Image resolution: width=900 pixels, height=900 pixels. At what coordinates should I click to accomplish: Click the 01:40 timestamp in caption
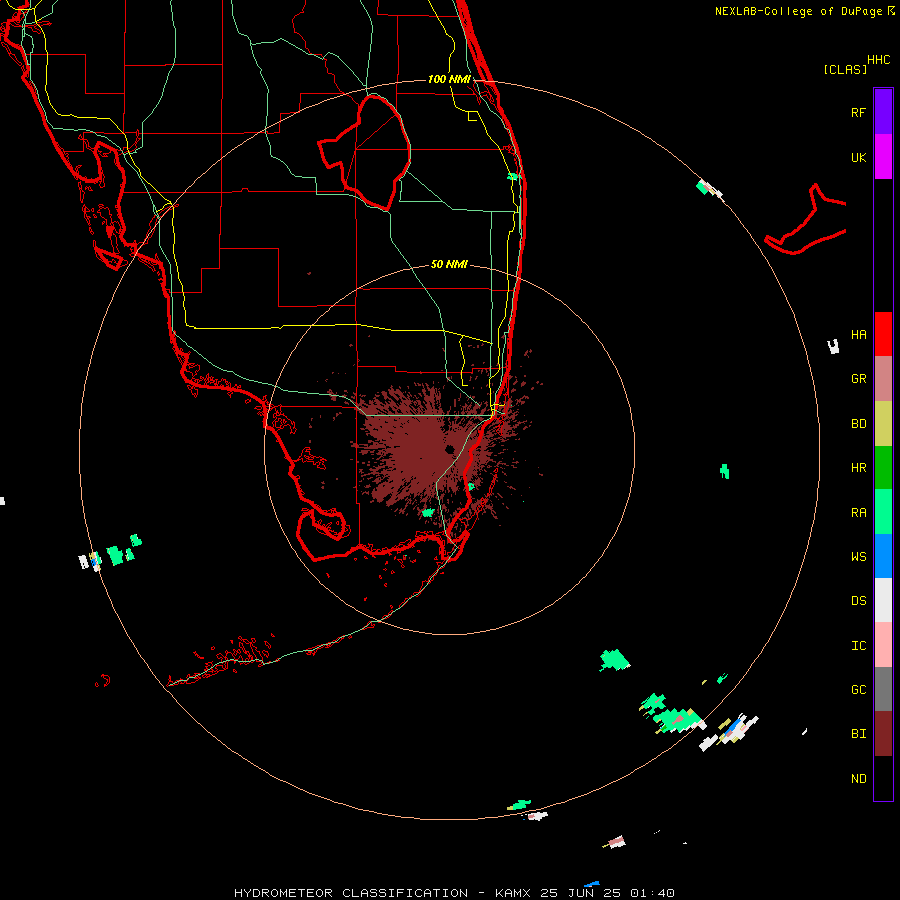[x=651, y=893]
